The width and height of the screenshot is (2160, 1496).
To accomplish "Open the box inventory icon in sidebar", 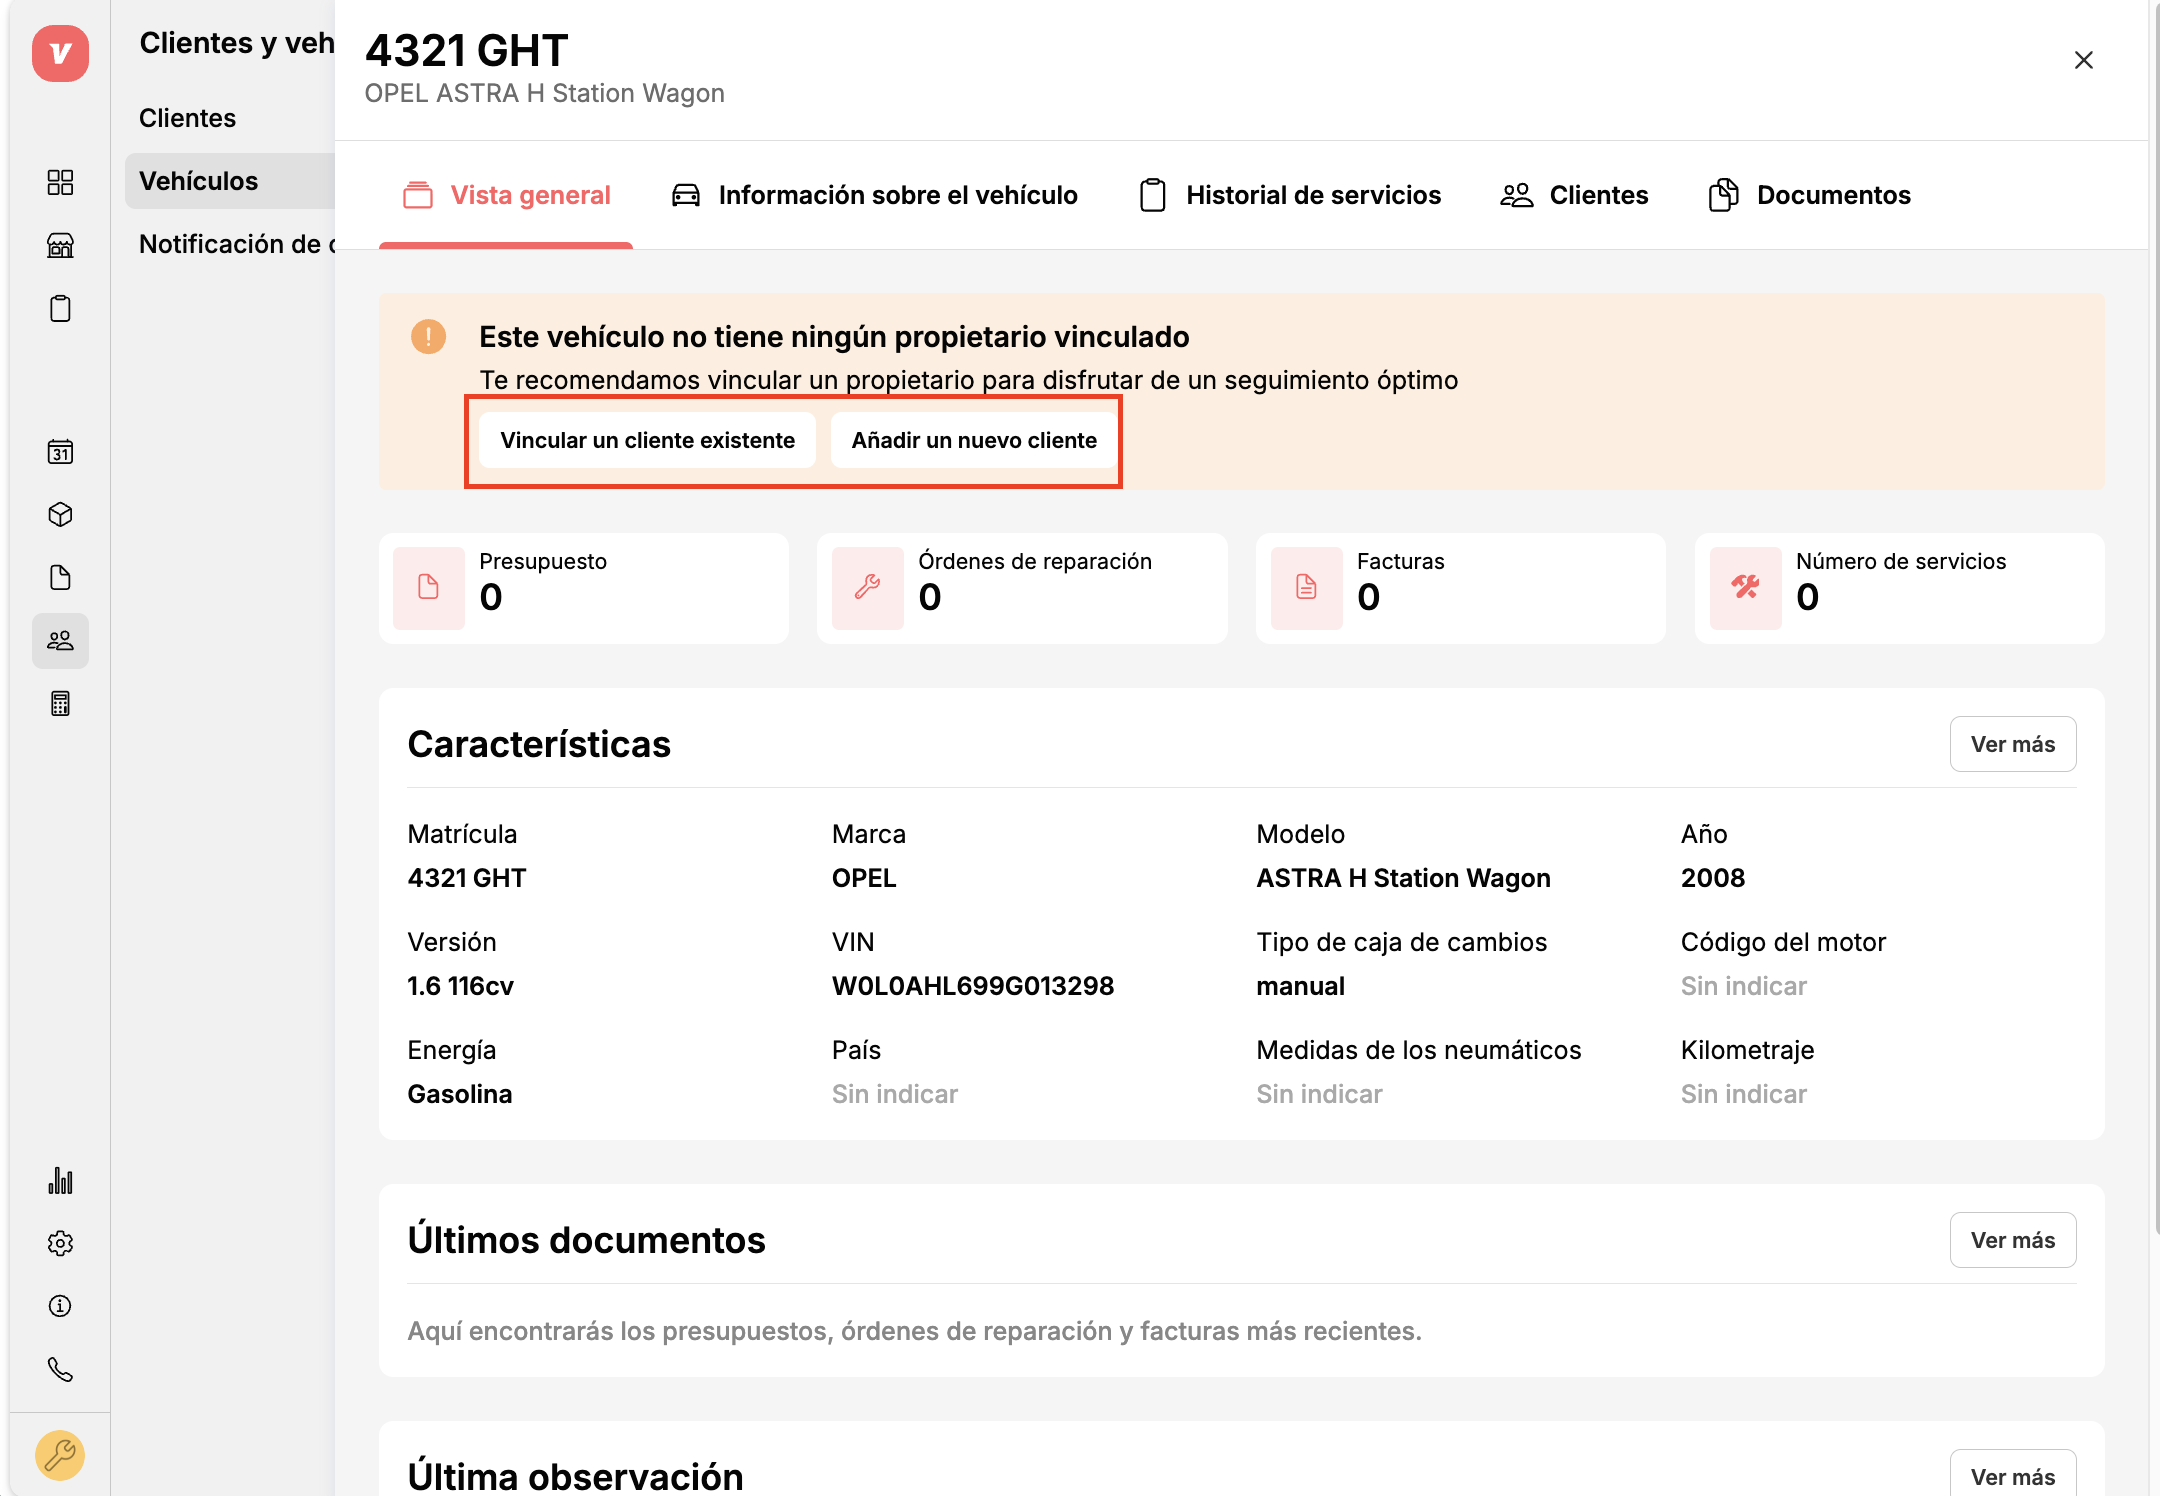I will [x=60, y=515].
